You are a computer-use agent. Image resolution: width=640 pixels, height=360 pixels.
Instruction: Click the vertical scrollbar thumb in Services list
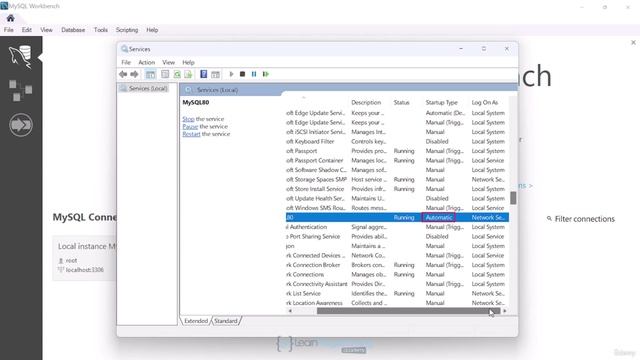513,198
